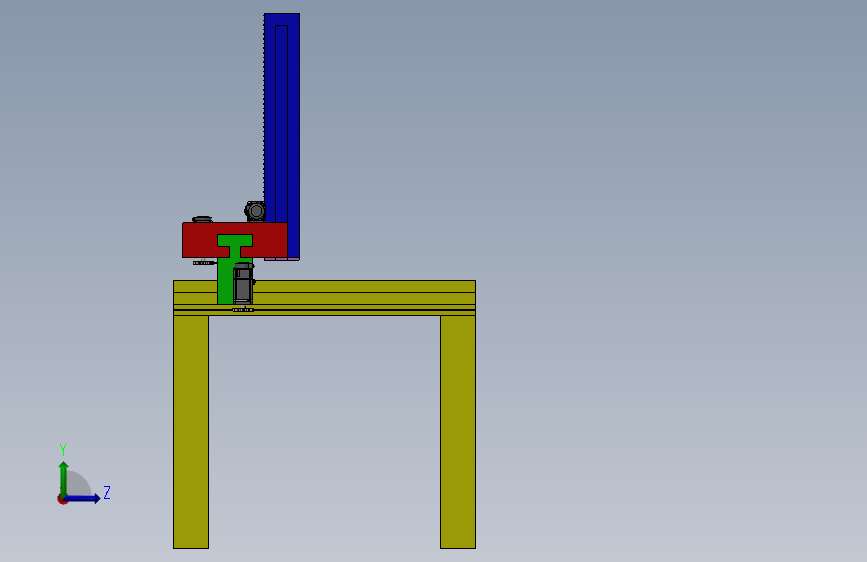
Task: Select the pink strip under blue column
Action: pos(282,259)
